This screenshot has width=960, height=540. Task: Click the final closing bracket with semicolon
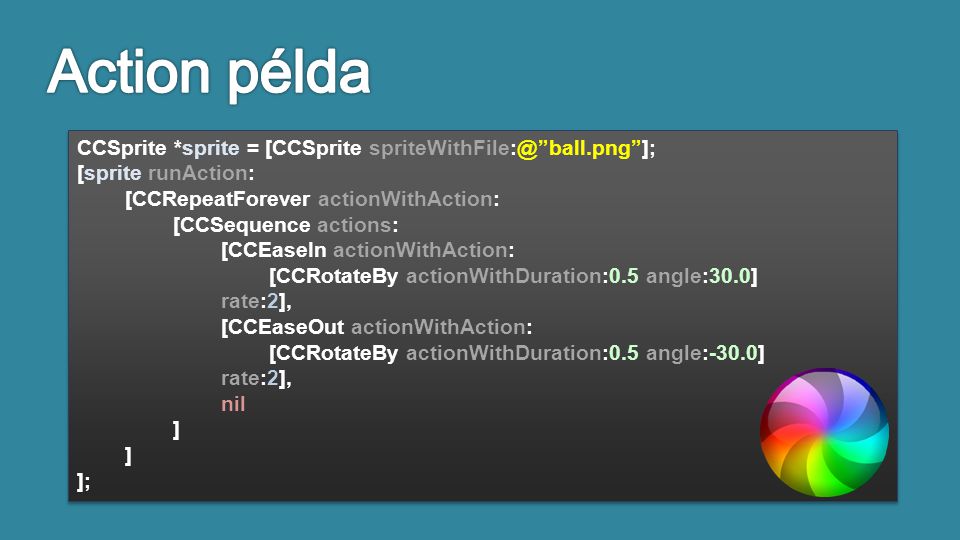coord(84,482)
